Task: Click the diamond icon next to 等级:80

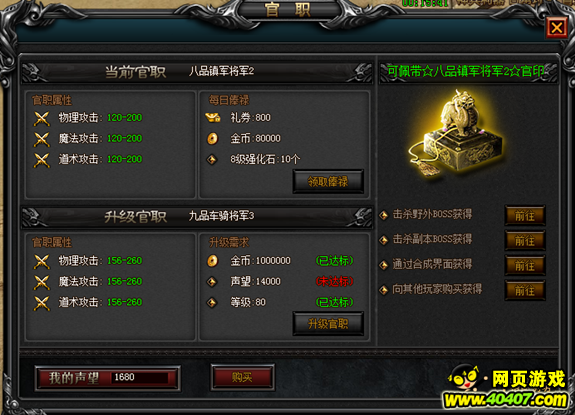Action: [212, 302]
